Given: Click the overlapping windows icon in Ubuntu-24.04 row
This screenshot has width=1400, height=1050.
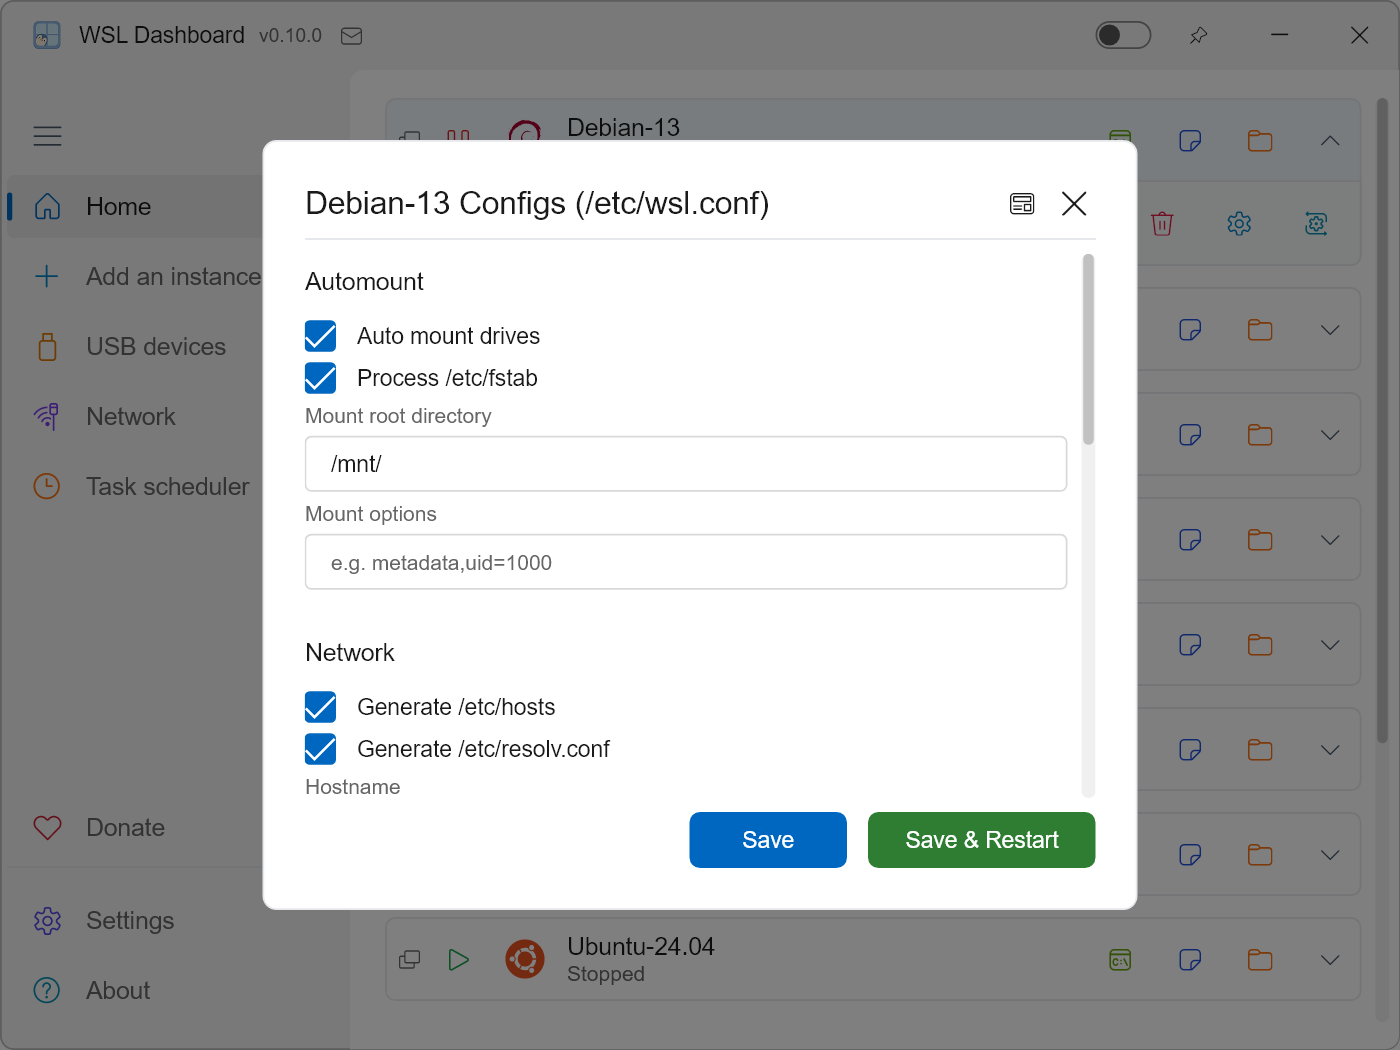Looking at the screenshot, I should coord(410,960).
